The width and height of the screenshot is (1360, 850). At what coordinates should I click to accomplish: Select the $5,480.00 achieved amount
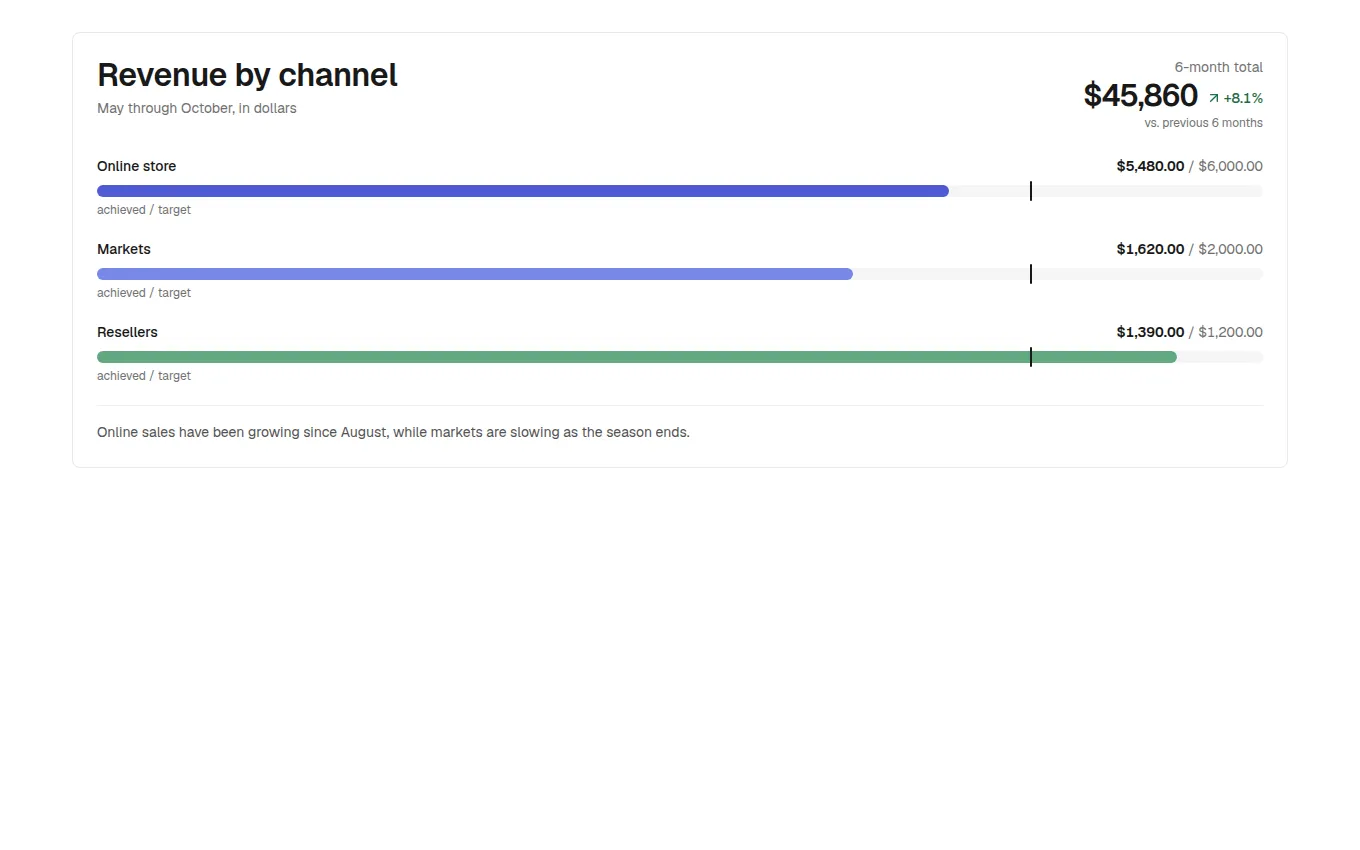[x=1150, y=166]
